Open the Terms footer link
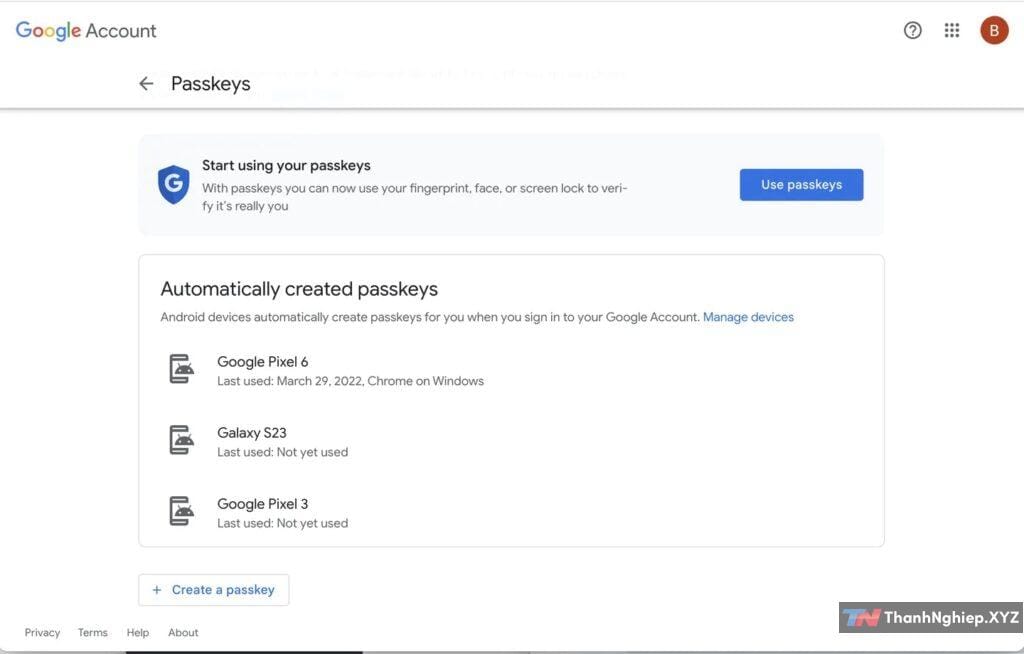 pos(93,632)
